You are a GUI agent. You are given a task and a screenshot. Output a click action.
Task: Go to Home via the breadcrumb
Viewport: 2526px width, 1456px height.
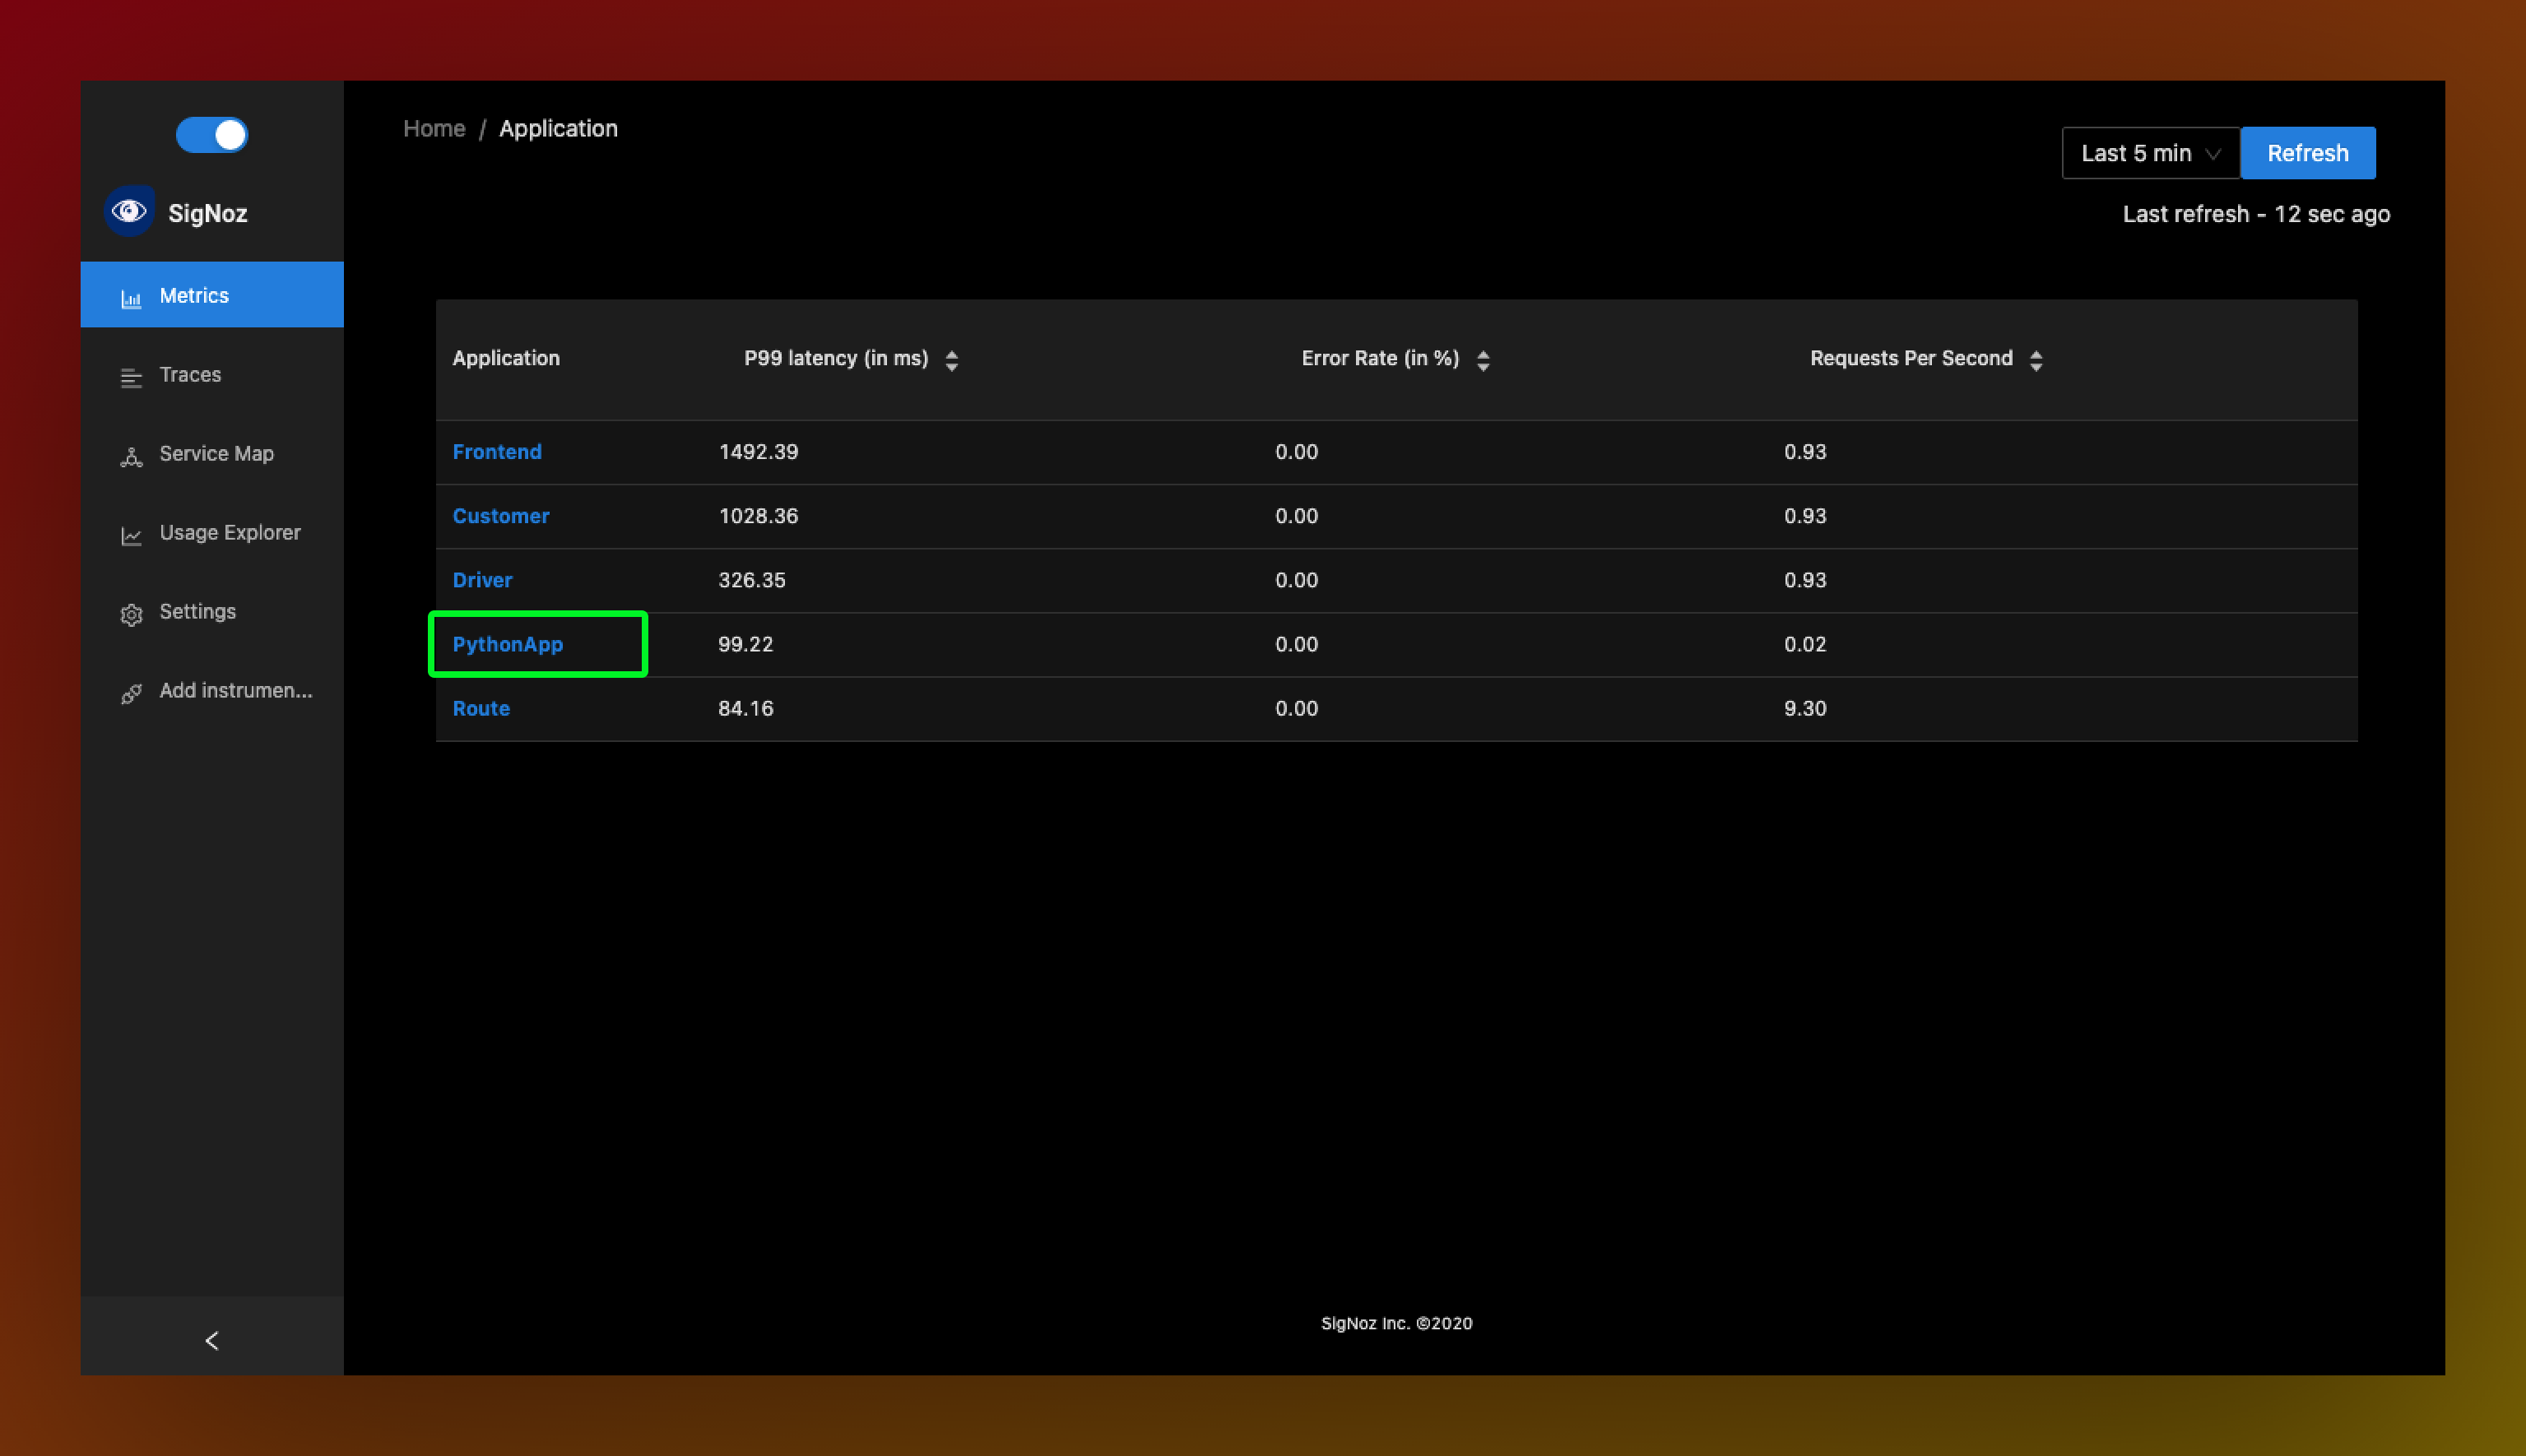pyautogui.click(x=433, y=128)
